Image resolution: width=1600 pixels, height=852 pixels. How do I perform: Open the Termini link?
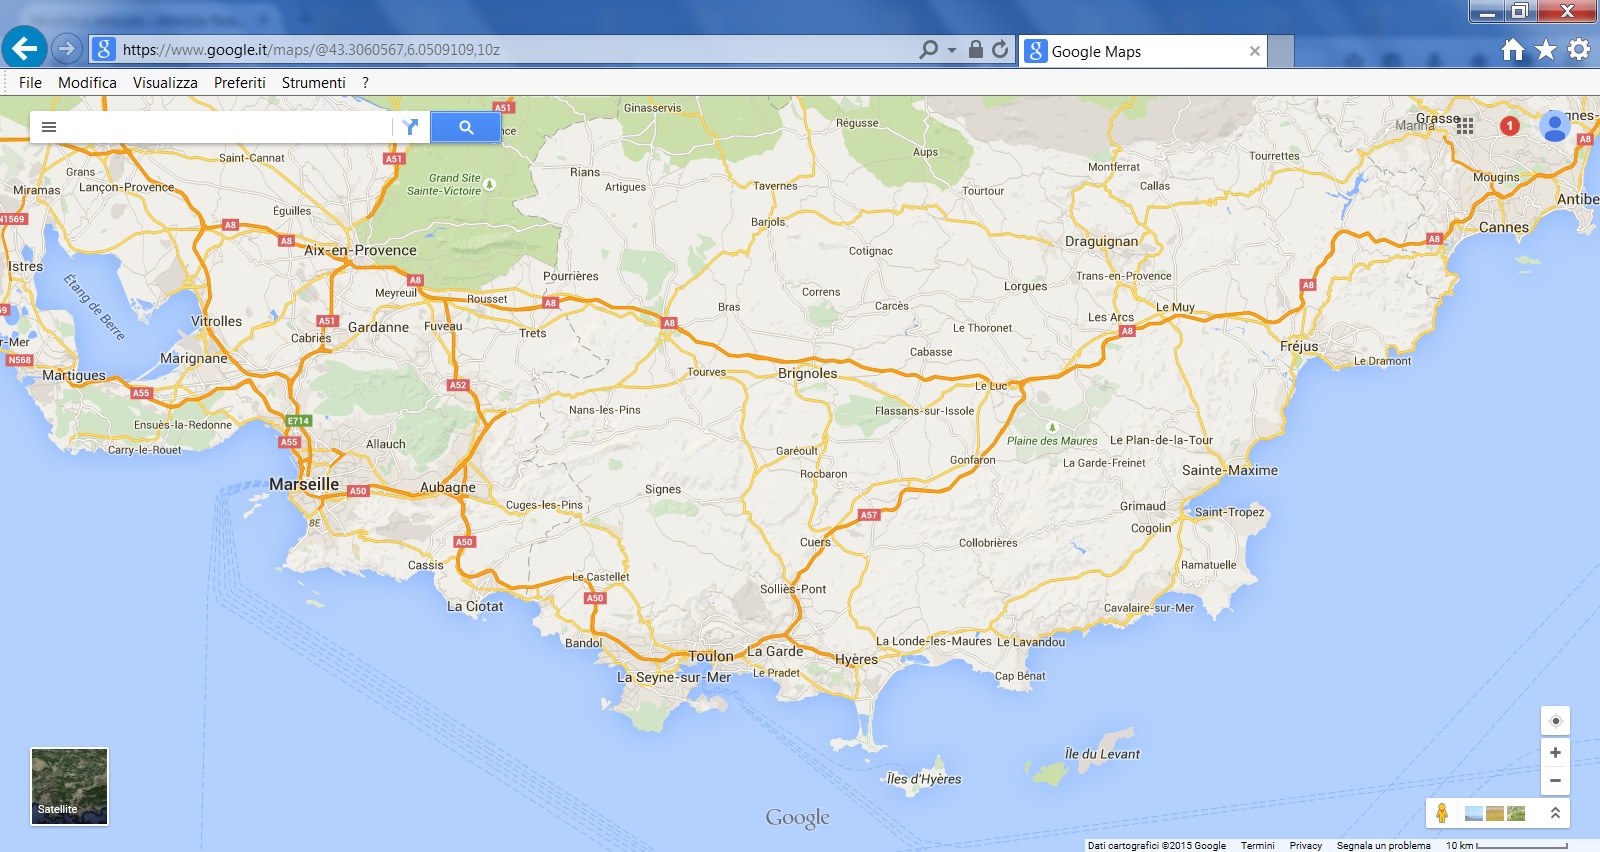(1258, 846)
